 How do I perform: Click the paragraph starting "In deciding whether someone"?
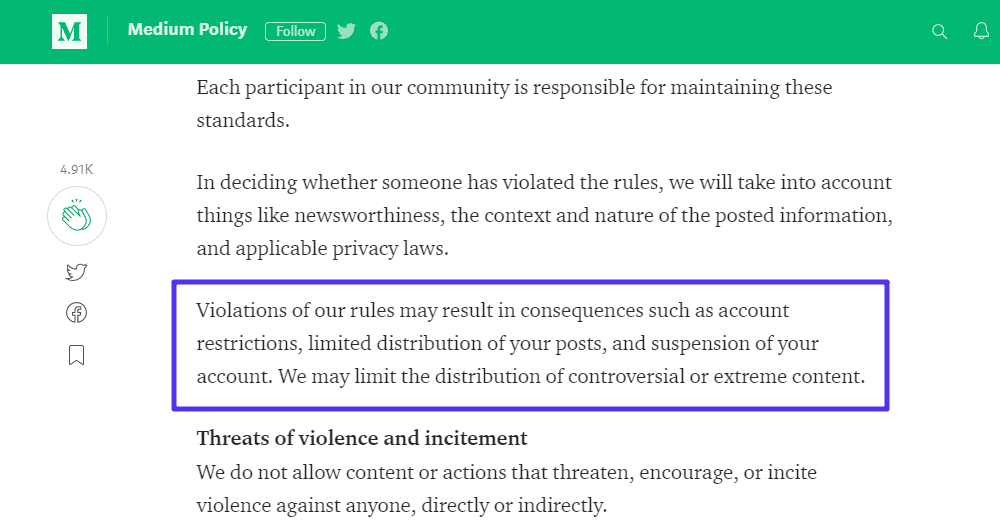pyautogui.click(x=544, y=215)
